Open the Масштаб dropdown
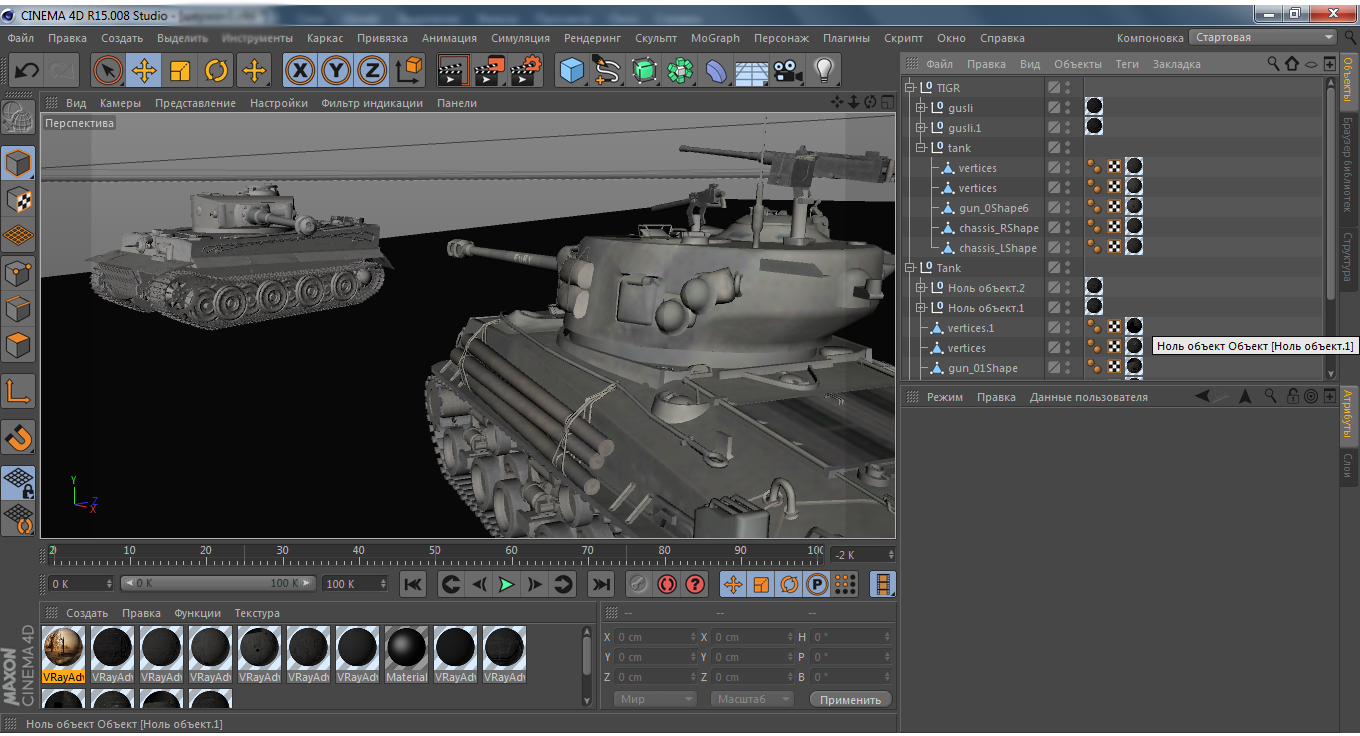 [x=752, y=699]
